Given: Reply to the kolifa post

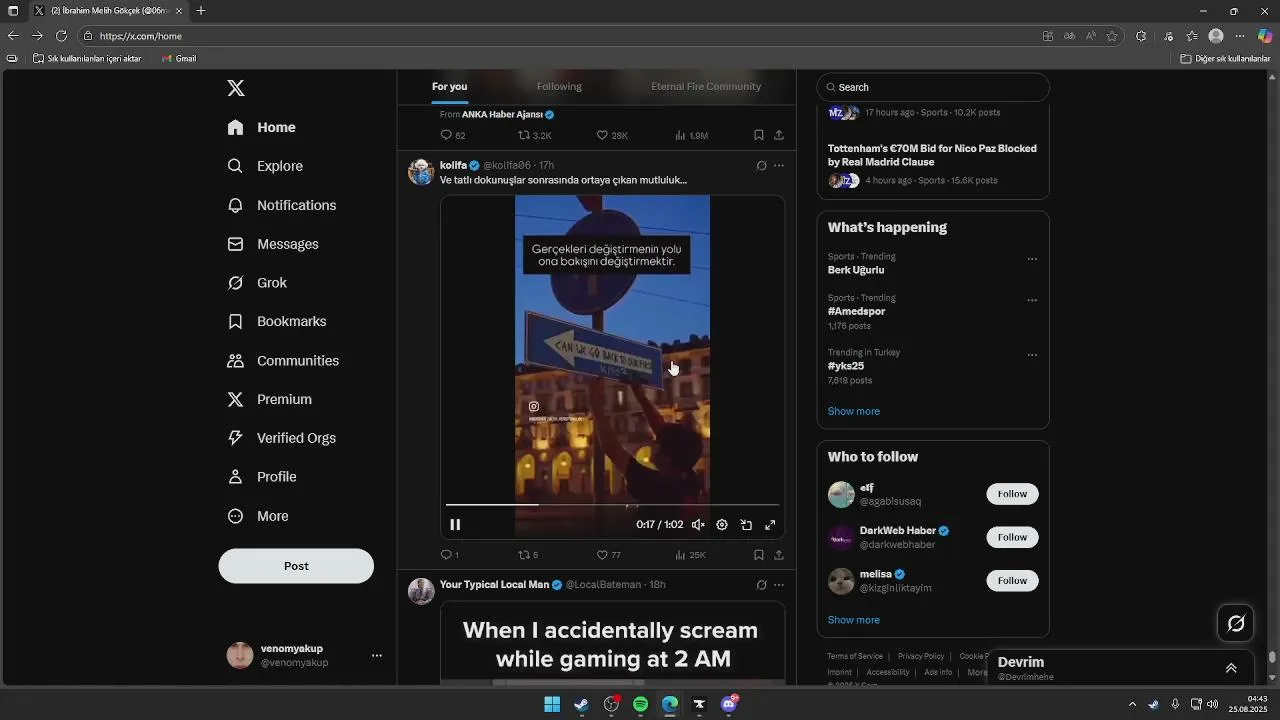Looking at the screenshot, I should [449, 555].
